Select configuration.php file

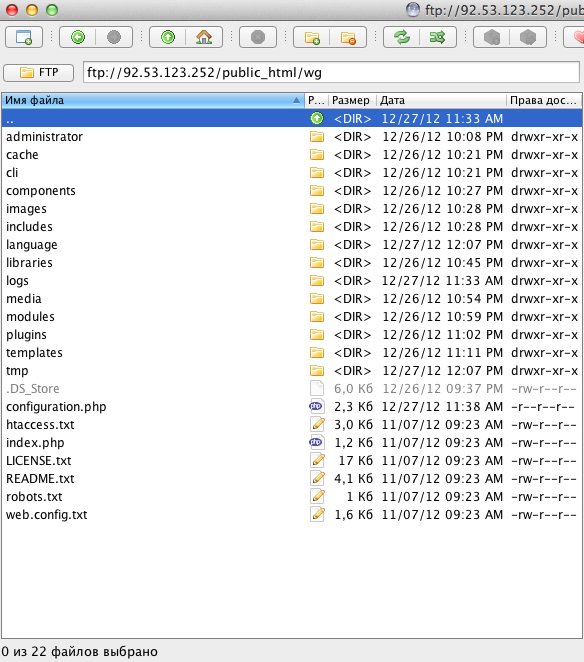coord(292,407)
